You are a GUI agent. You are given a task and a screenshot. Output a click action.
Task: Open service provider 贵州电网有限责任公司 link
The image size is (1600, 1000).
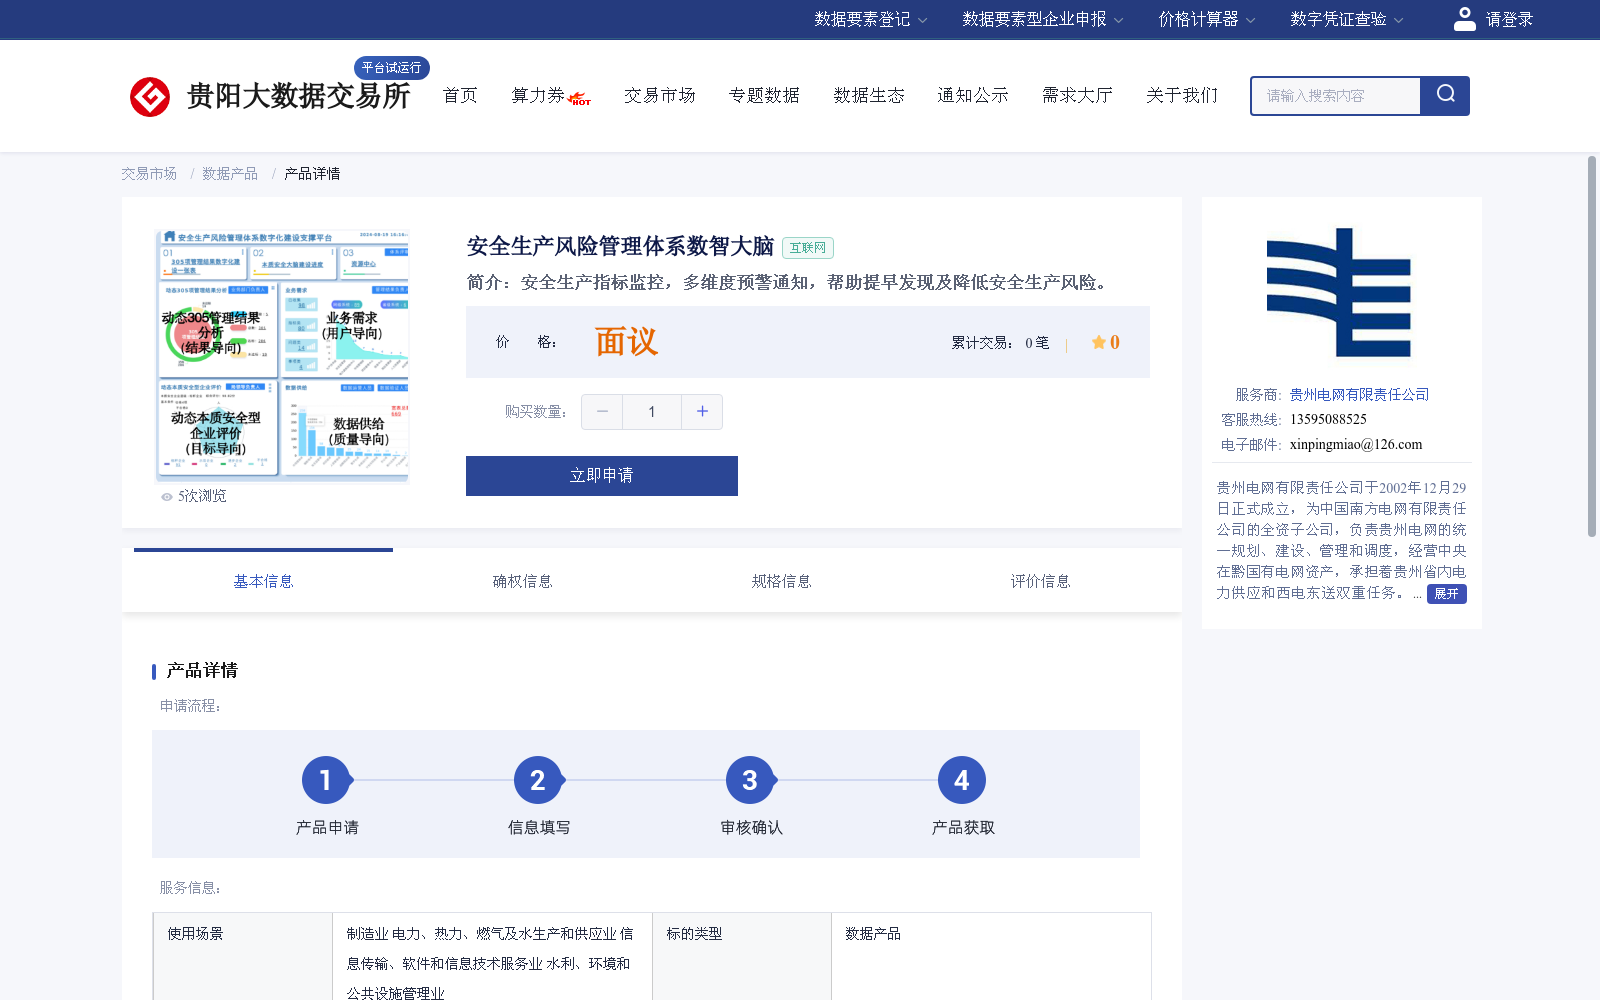click(1359, 395)
